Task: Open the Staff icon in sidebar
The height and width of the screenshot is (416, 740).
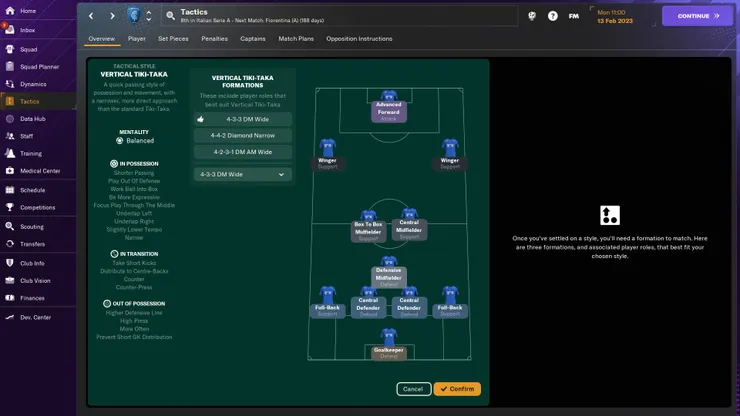Action: coord(10,136)
